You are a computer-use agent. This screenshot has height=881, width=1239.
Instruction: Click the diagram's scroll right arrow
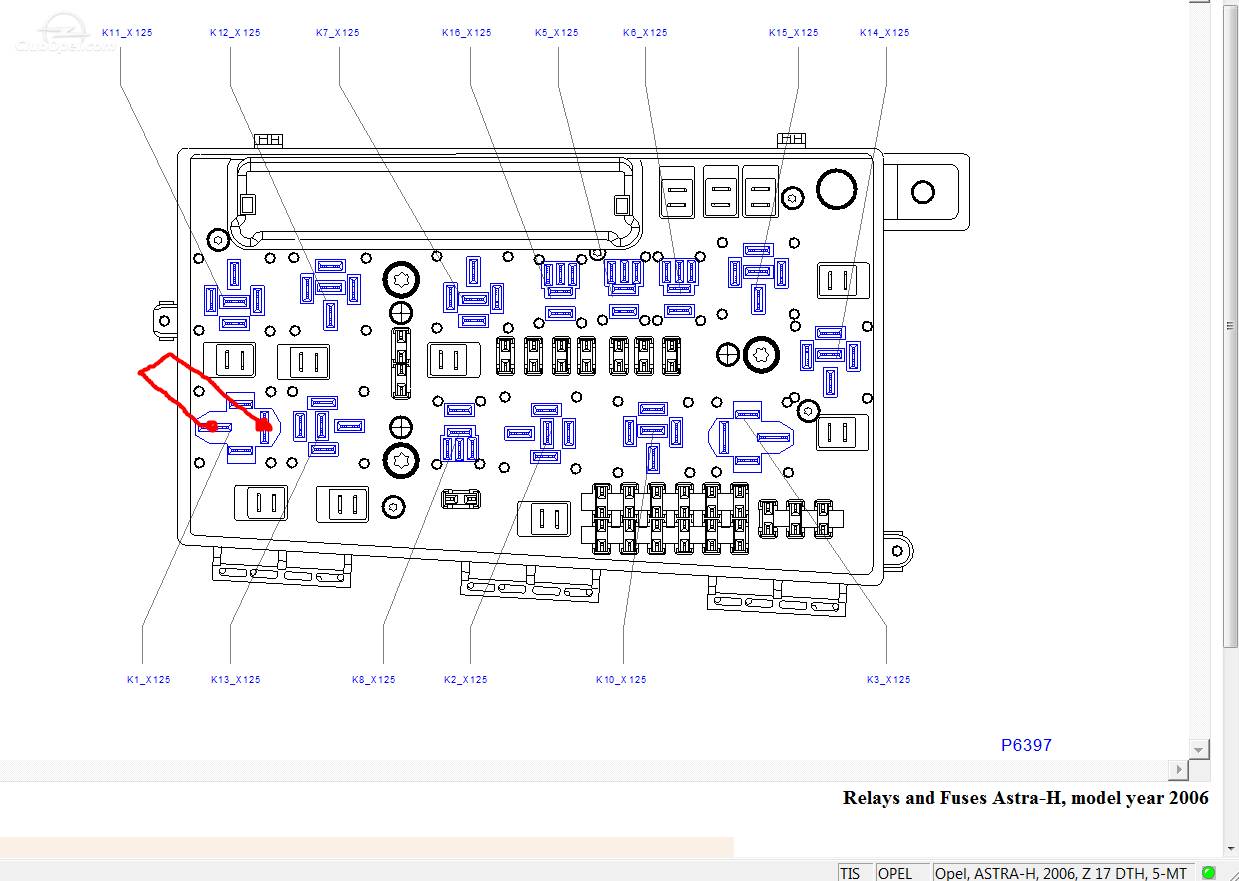(x=1180, y=769)
